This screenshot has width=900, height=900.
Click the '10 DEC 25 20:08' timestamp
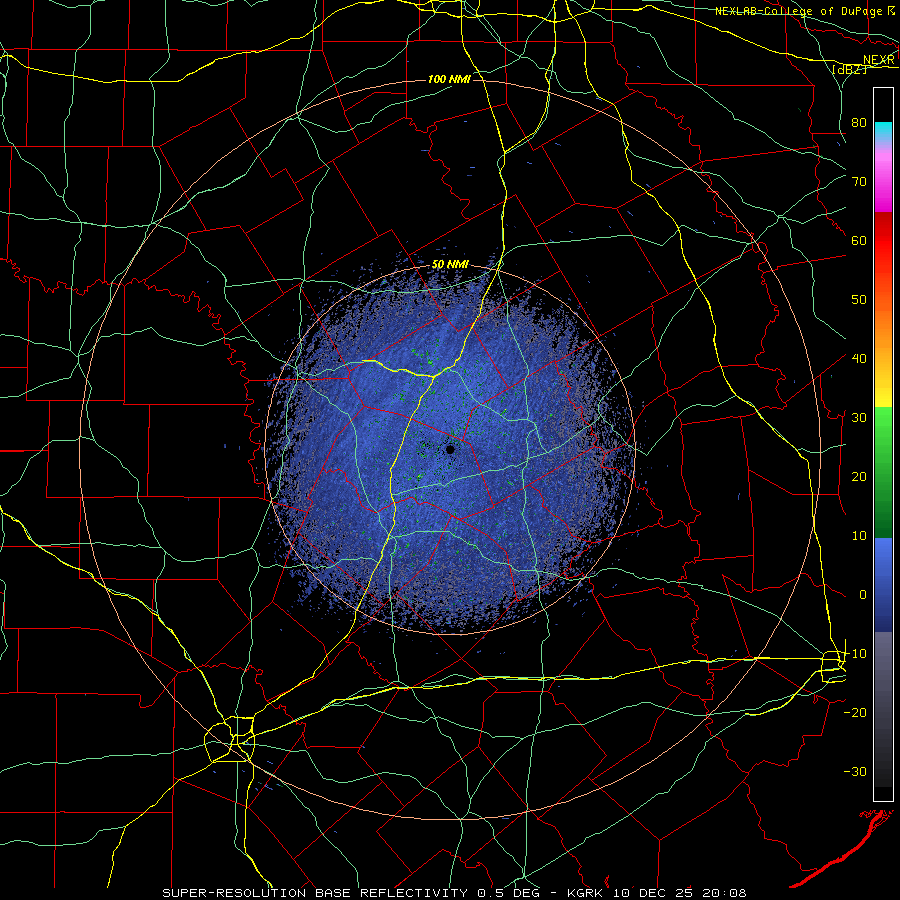pos(681,893)
